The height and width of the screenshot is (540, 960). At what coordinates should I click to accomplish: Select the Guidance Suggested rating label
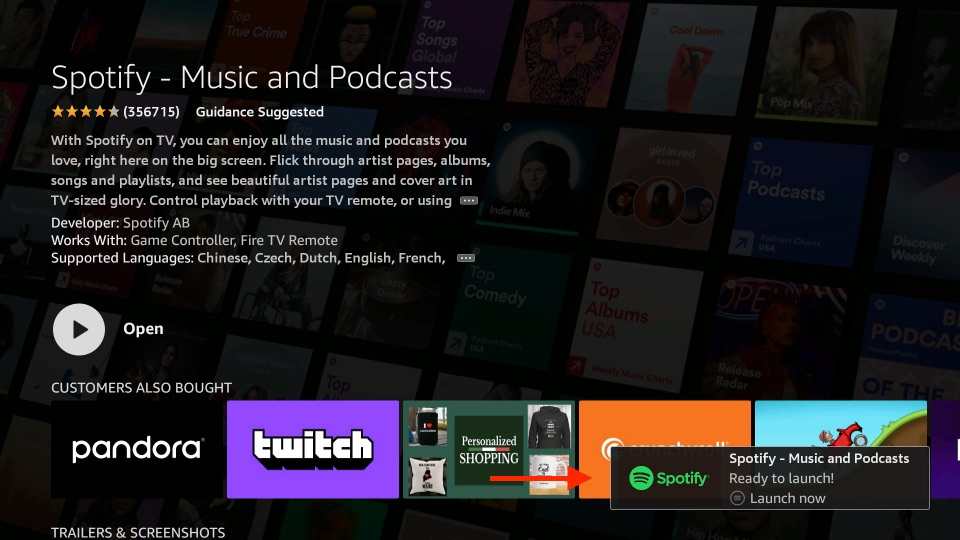click(x=260, y=112)
